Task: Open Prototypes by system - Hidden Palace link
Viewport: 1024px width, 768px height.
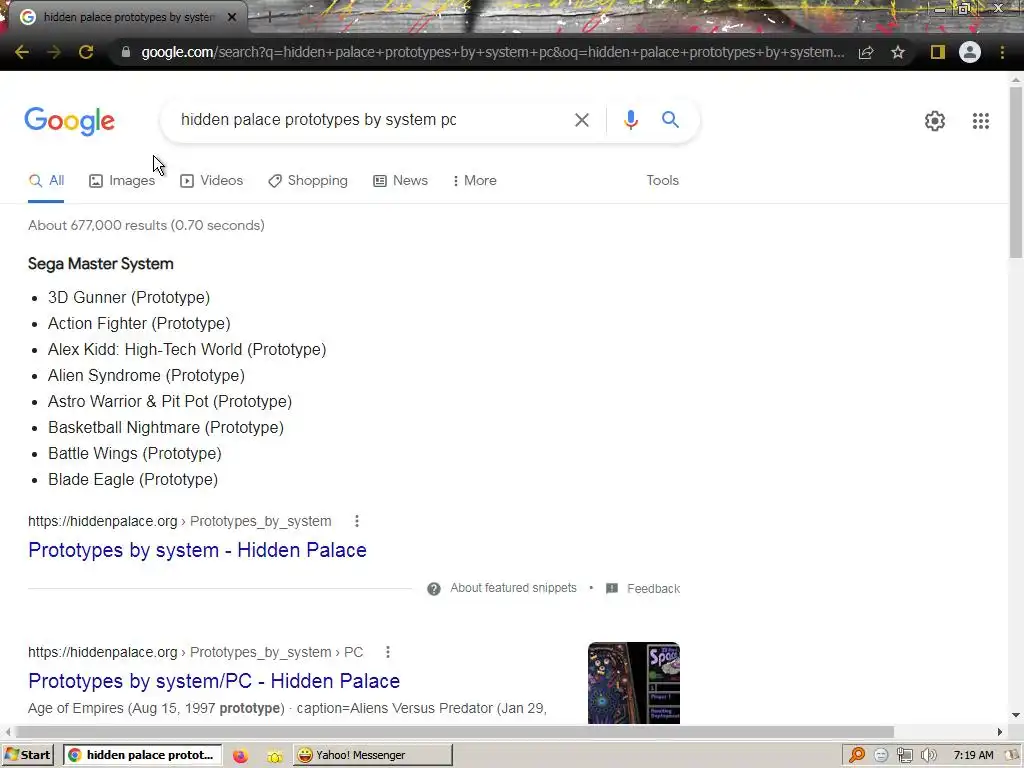Action: 197,550
